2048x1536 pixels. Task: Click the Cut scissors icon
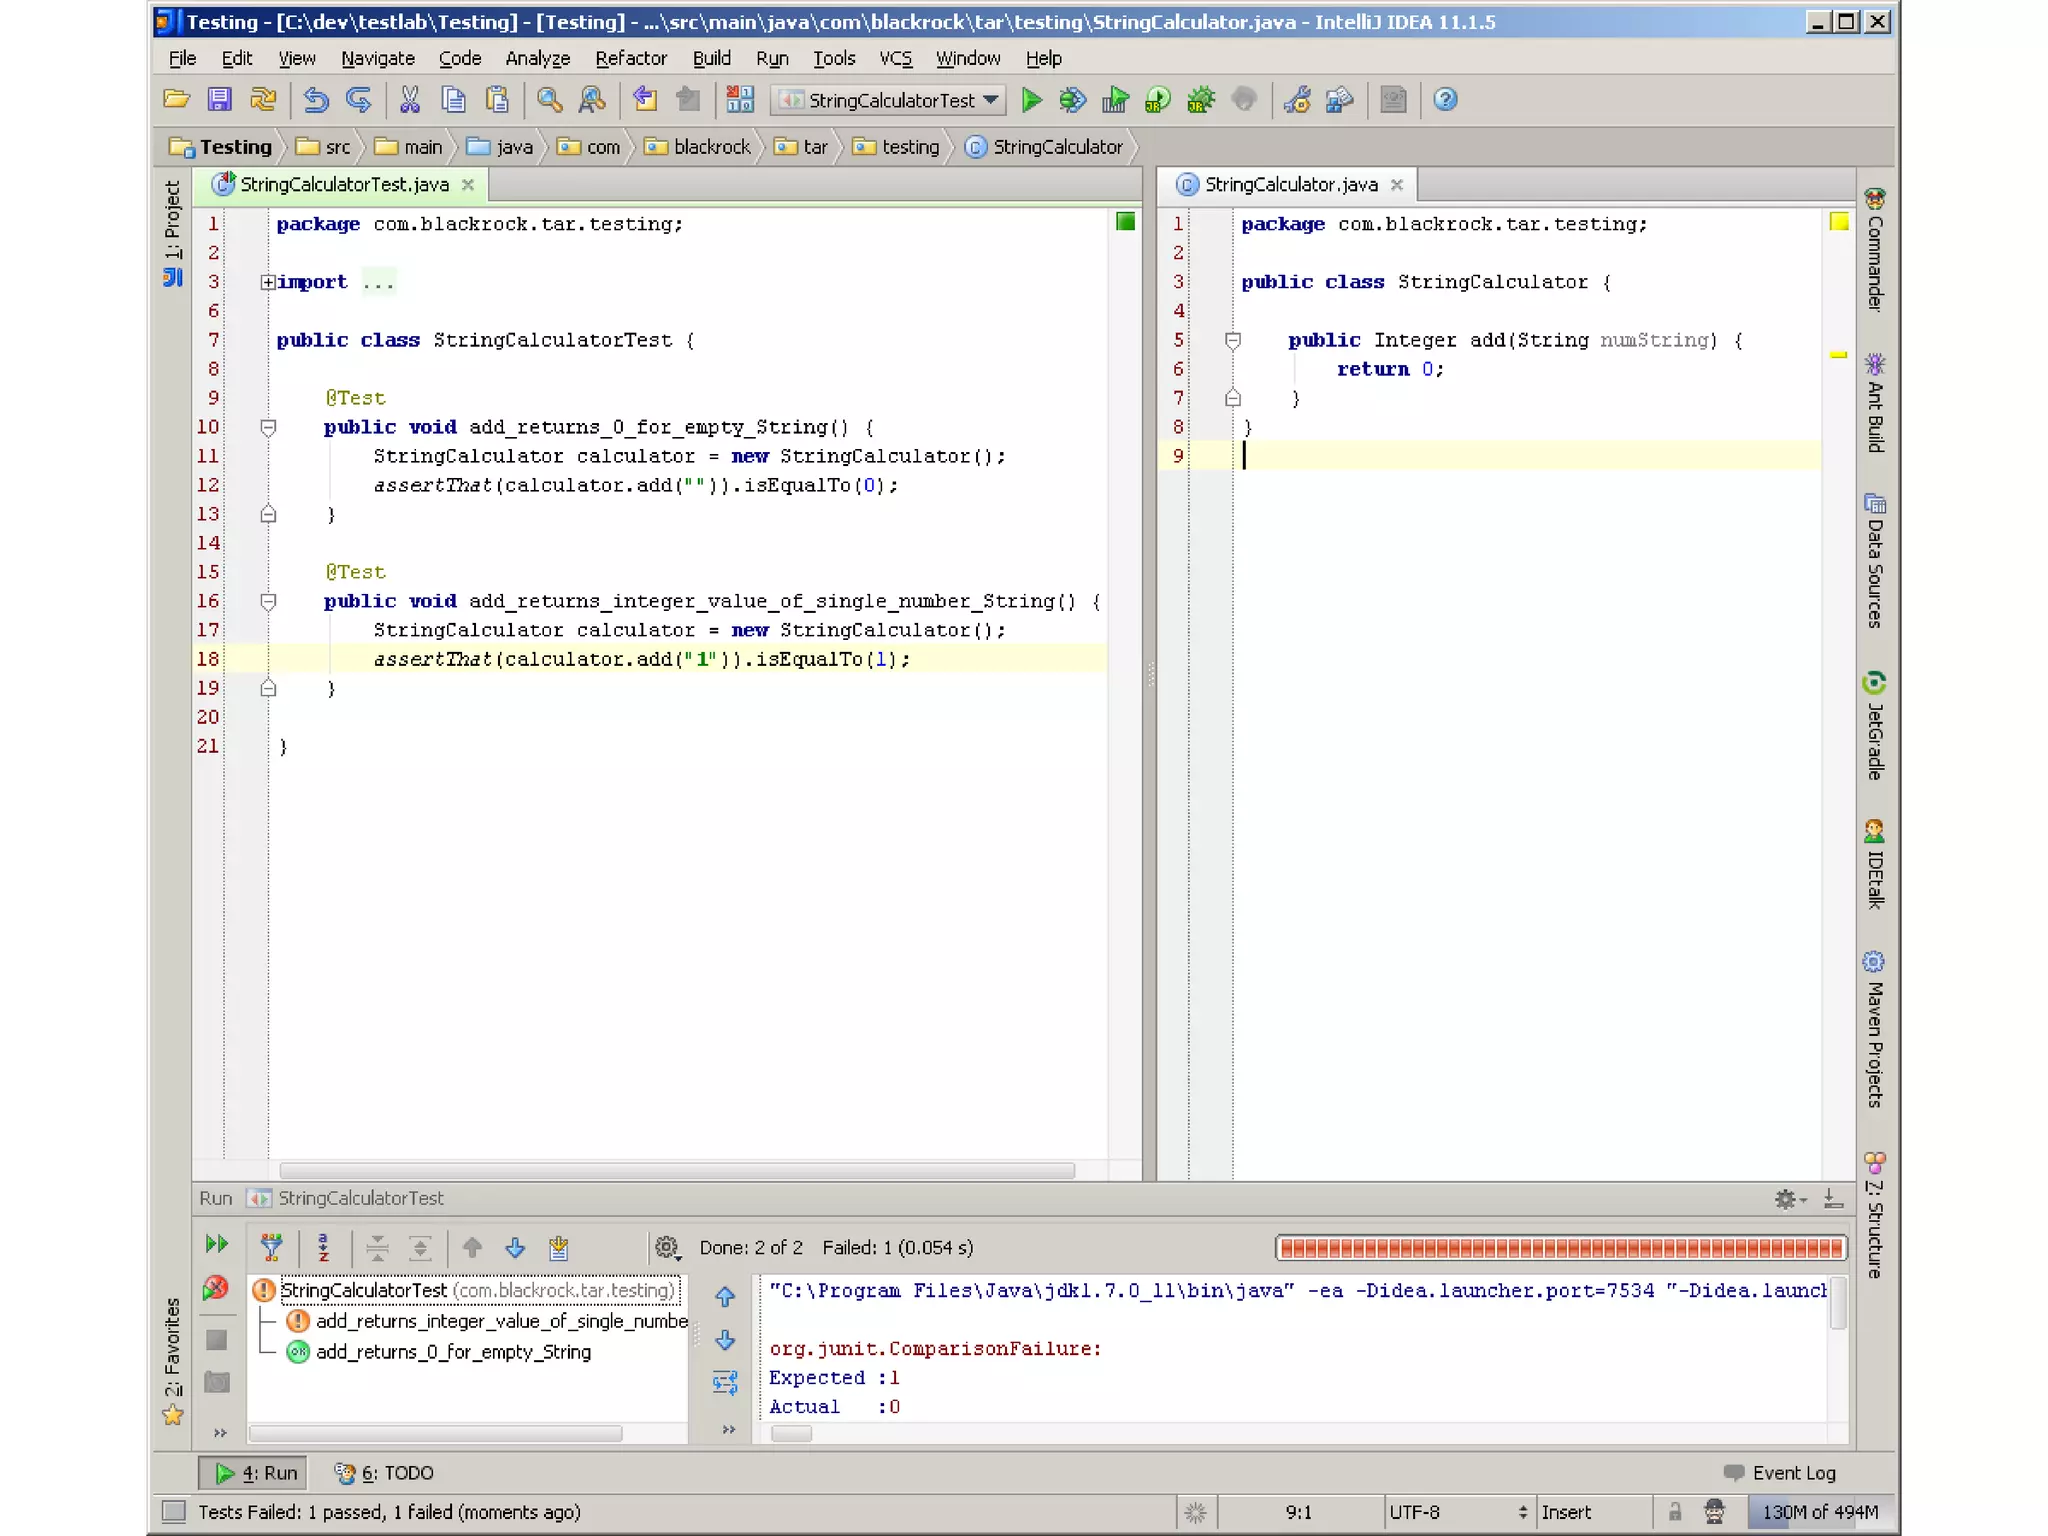click(409, 100)
